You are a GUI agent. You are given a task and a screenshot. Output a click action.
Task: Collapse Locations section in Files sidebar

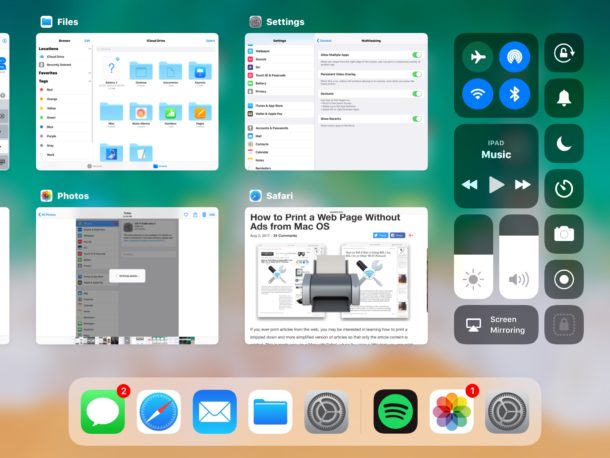click(x=89, y=49)
